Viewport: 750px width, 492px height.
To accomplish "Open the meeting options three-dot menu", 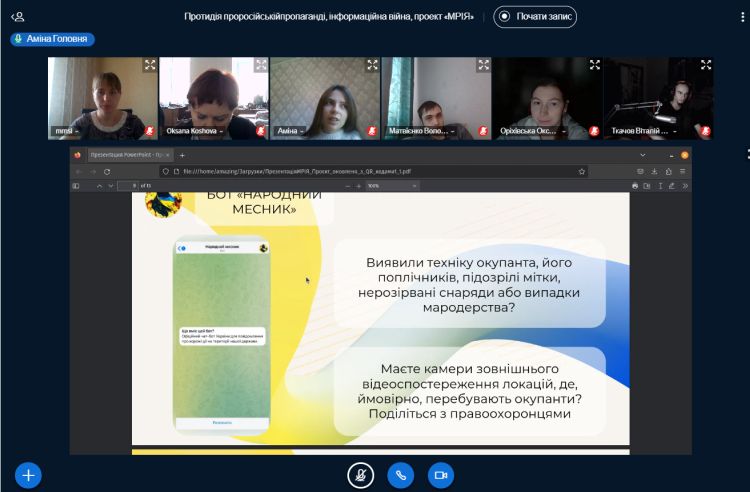I will click(x=746, y=153).
